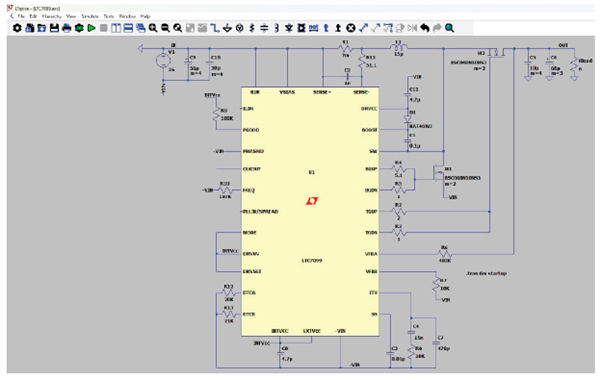Click the U1 reference label on the chip
602x380 pixels.
point(312,172)
